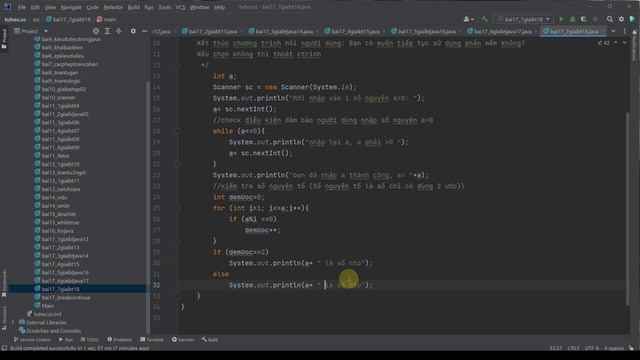
Task: Open the Terminal tool window
Action: (151, 340)
